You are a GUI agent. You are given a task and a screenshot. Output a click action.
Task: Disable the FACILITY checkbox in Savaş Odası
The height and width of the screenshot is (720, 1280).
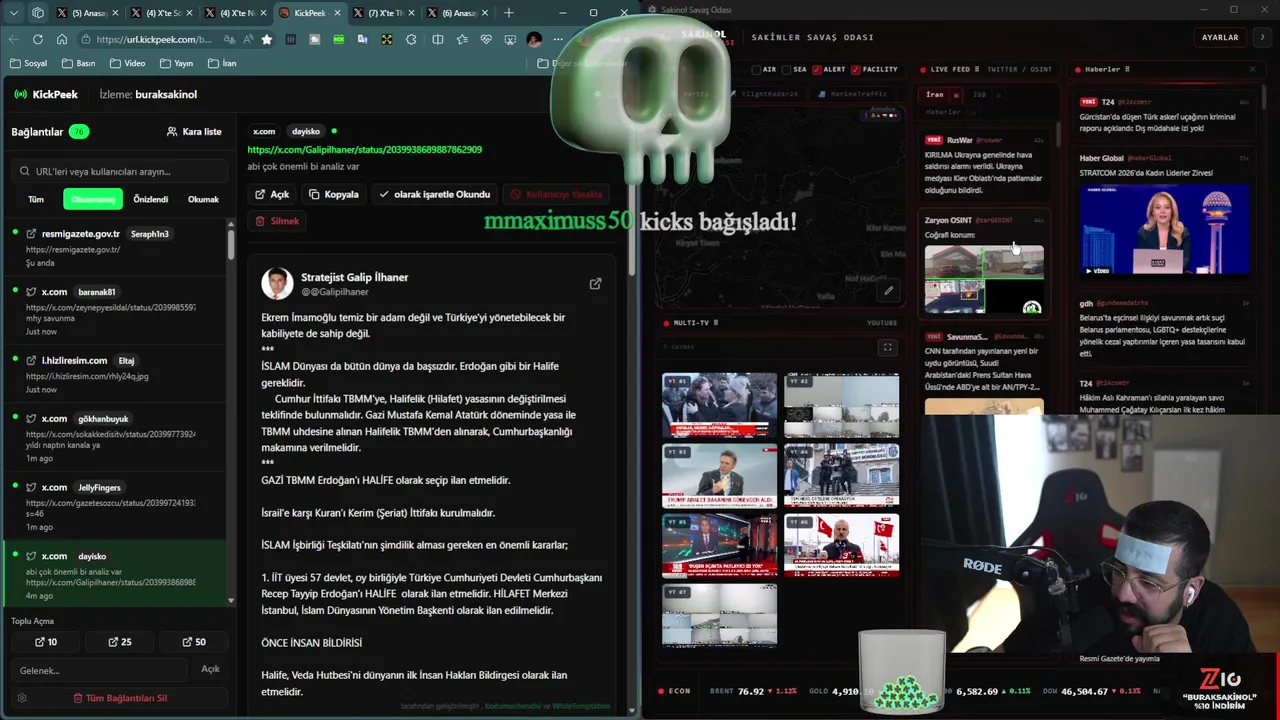coord(856,70)
